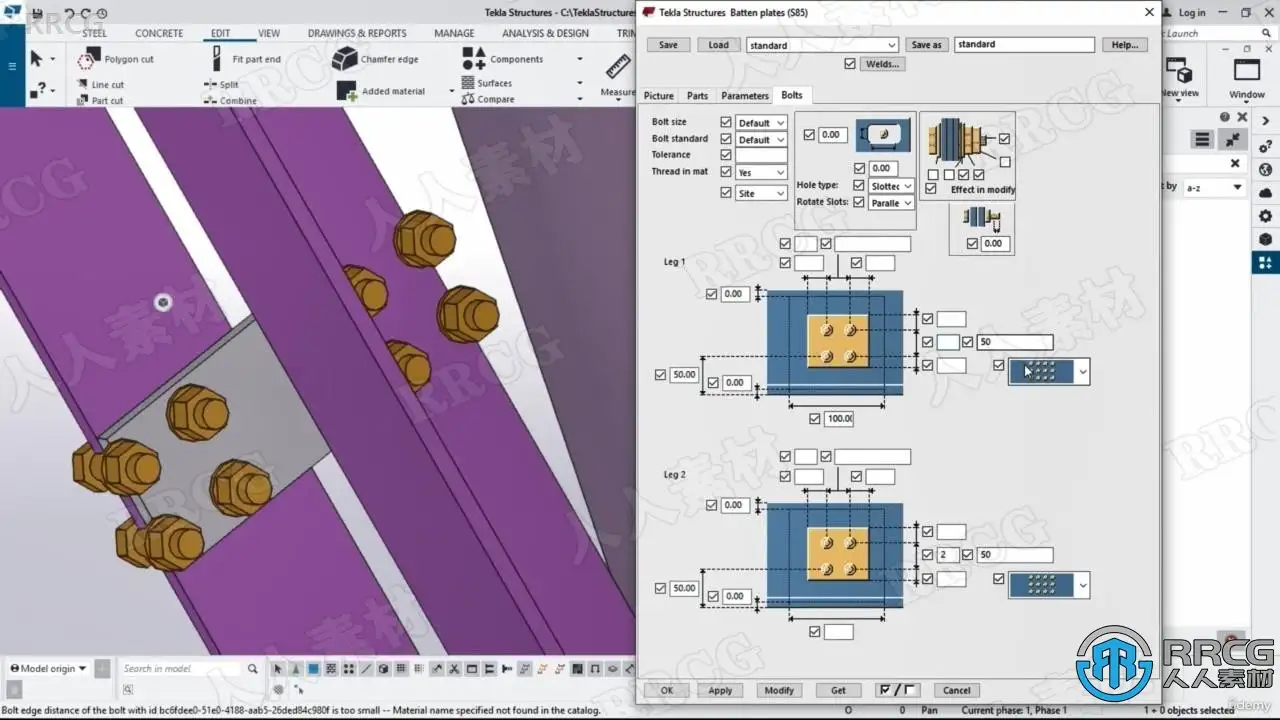Click the Save button in dialog
Viewport: 1280px width, 720px height.
coord(668,45)
